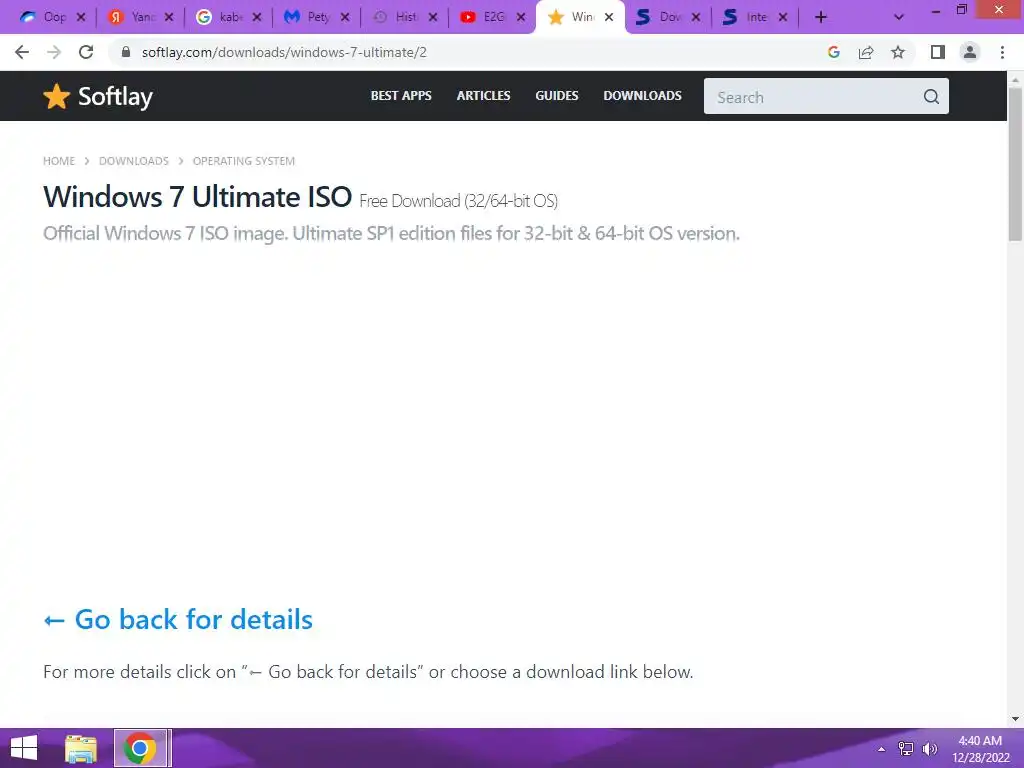
Task: Expand the tab search chevron
Action: [x=899, y=18]
